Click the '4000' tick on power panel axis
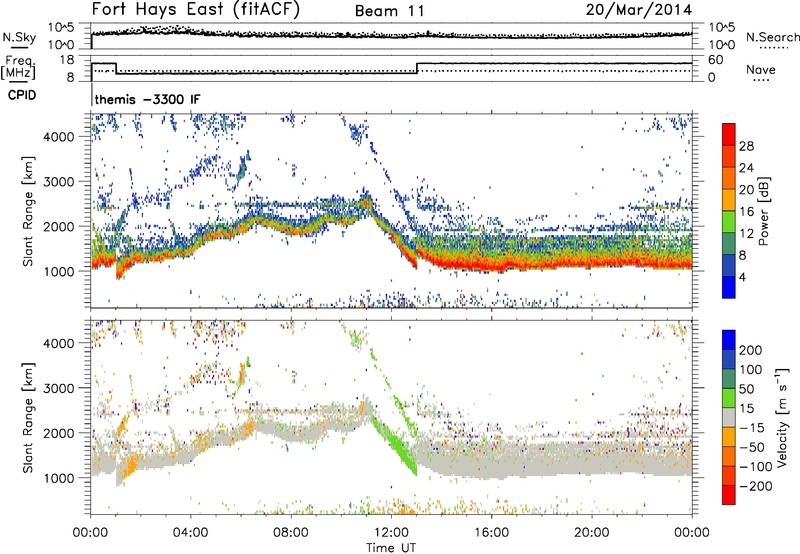This screenshot has height=554, width=800. [58, 137]
